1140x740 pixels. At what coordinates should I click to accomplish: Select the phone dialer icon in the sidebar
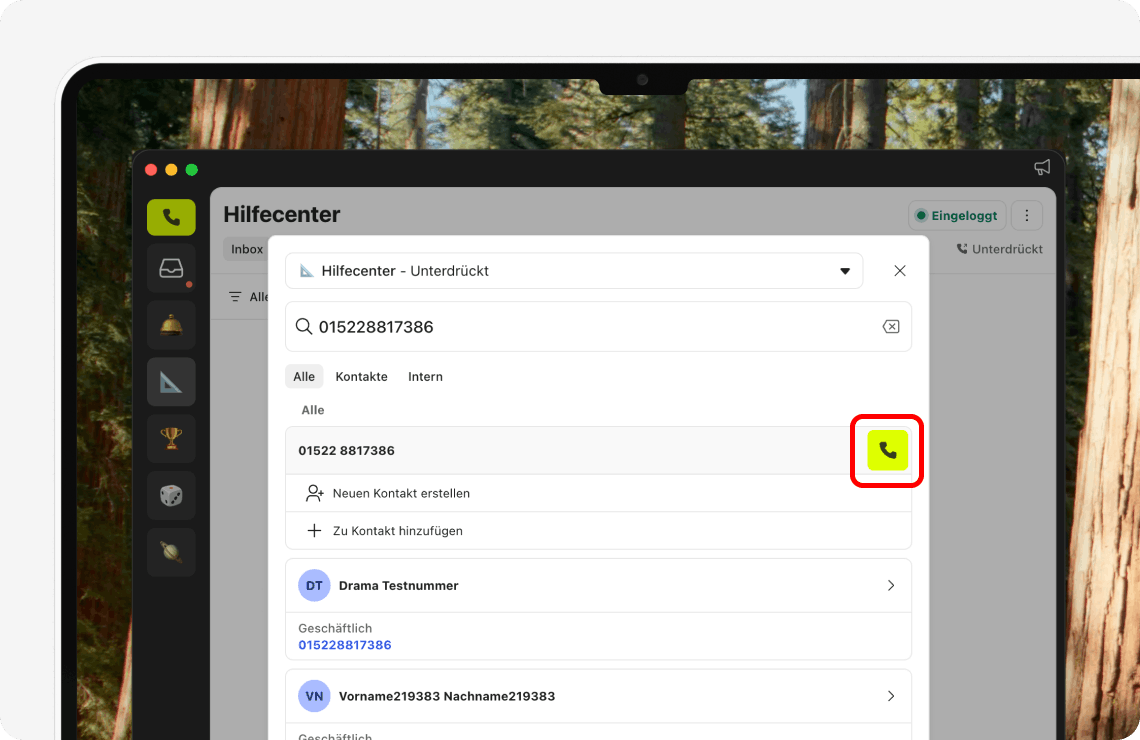click(171, 217)
